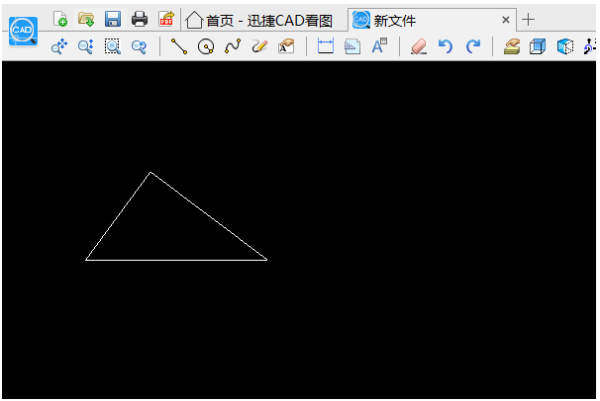Select the freehand pencil tool
Image resolution: width=600 pixels, height=401 pixels.
point(259,46)
